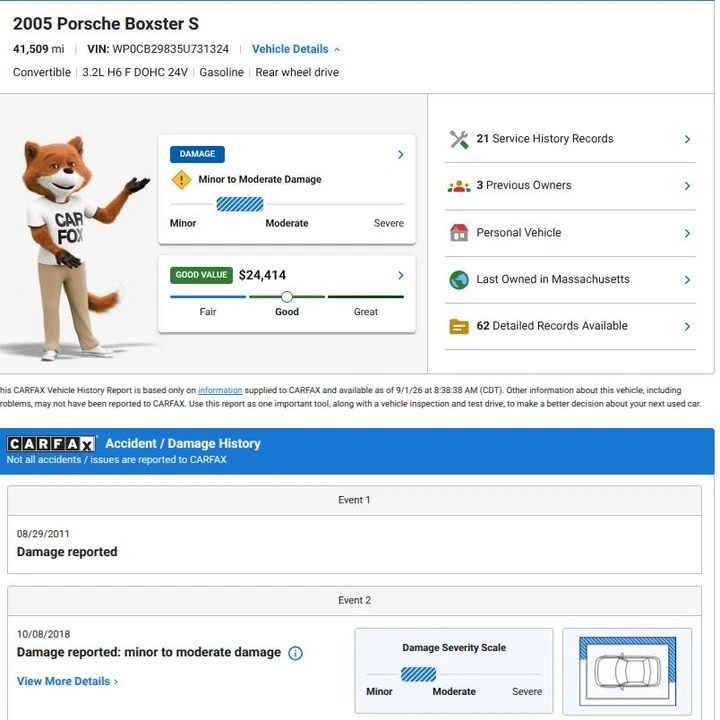The image size is (720, 720).
Task: Click 'Damage reported: minor to moderate damage' text
Action: coord(149,652)
